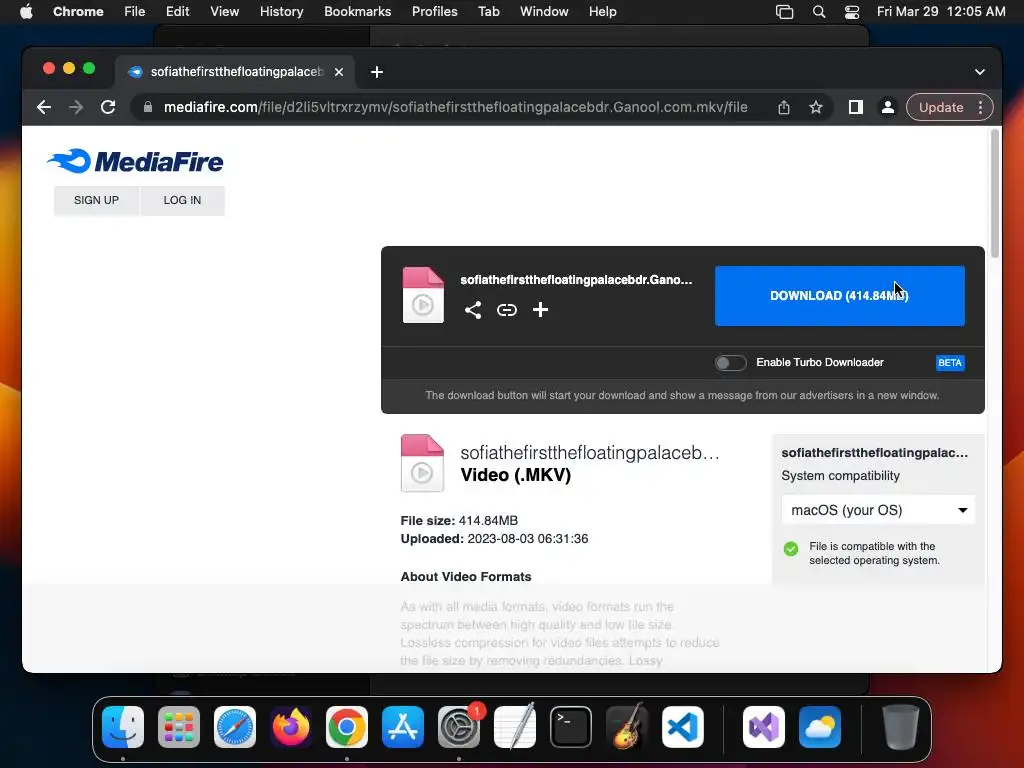Open a new tab with plus button
The height and width of the screenshot is (768, 1024).
(377, 72)
